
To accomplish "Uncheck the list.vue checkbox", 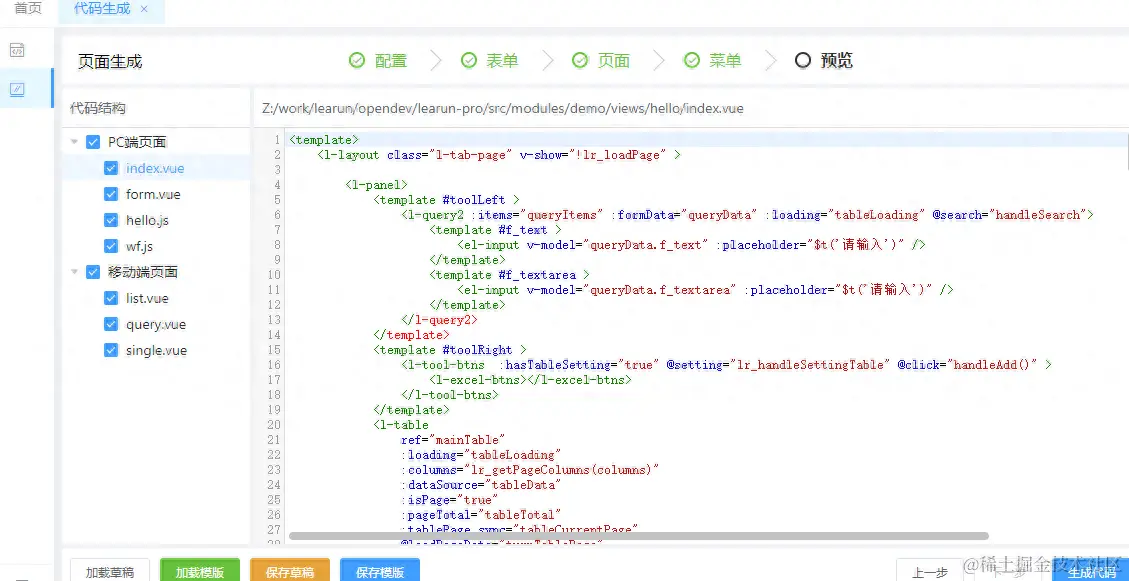I will tap(111, 298).
